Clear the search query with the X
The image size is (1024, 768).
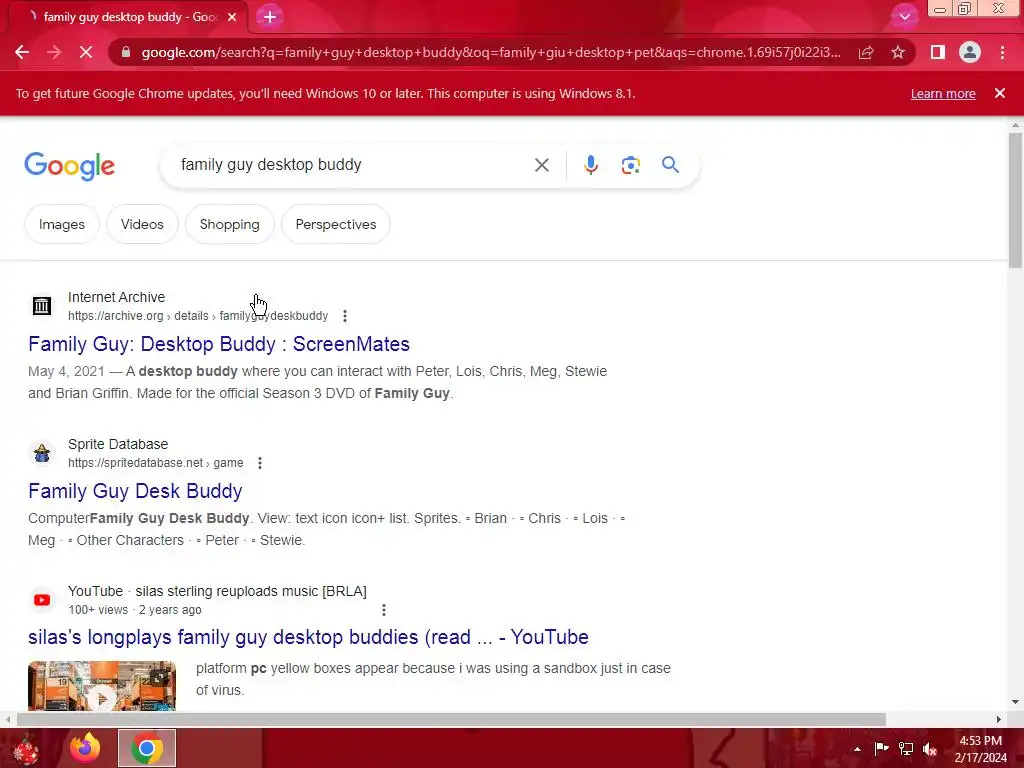pyautogui.click(x=541, y=165)
